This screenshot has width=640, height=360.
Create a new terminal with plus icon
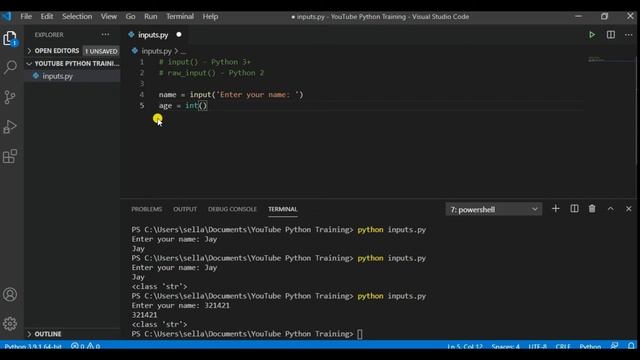coord(556,209)
